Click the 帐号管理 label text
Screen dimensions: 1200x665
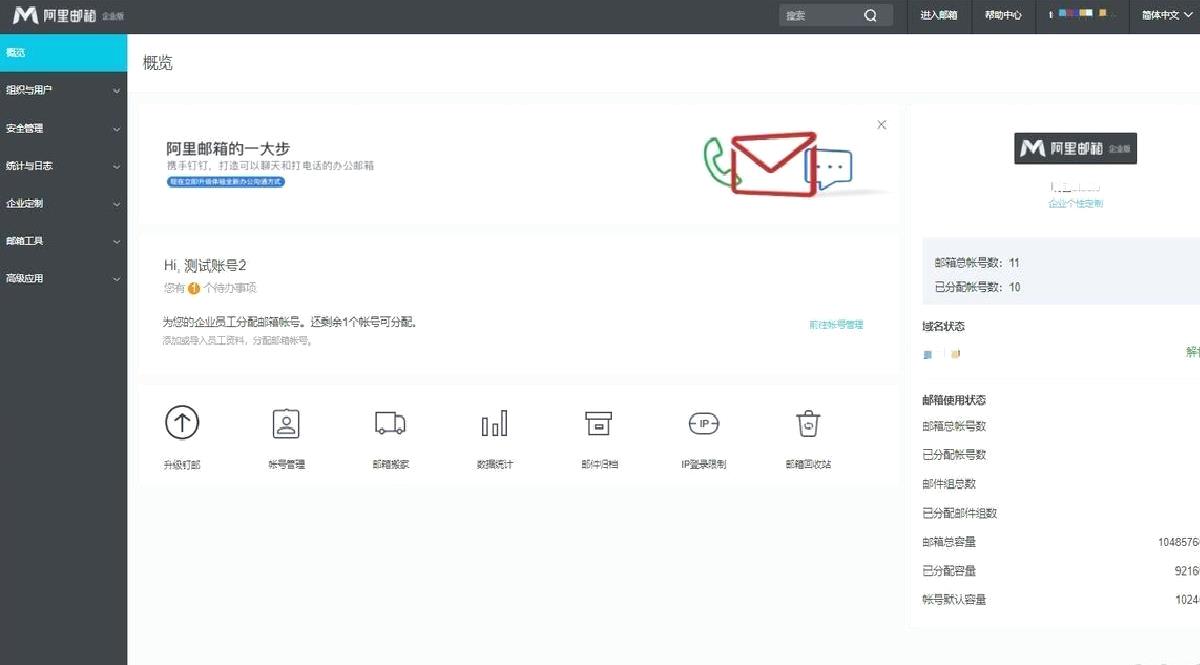pyautogui.click(x=286, y=464)
